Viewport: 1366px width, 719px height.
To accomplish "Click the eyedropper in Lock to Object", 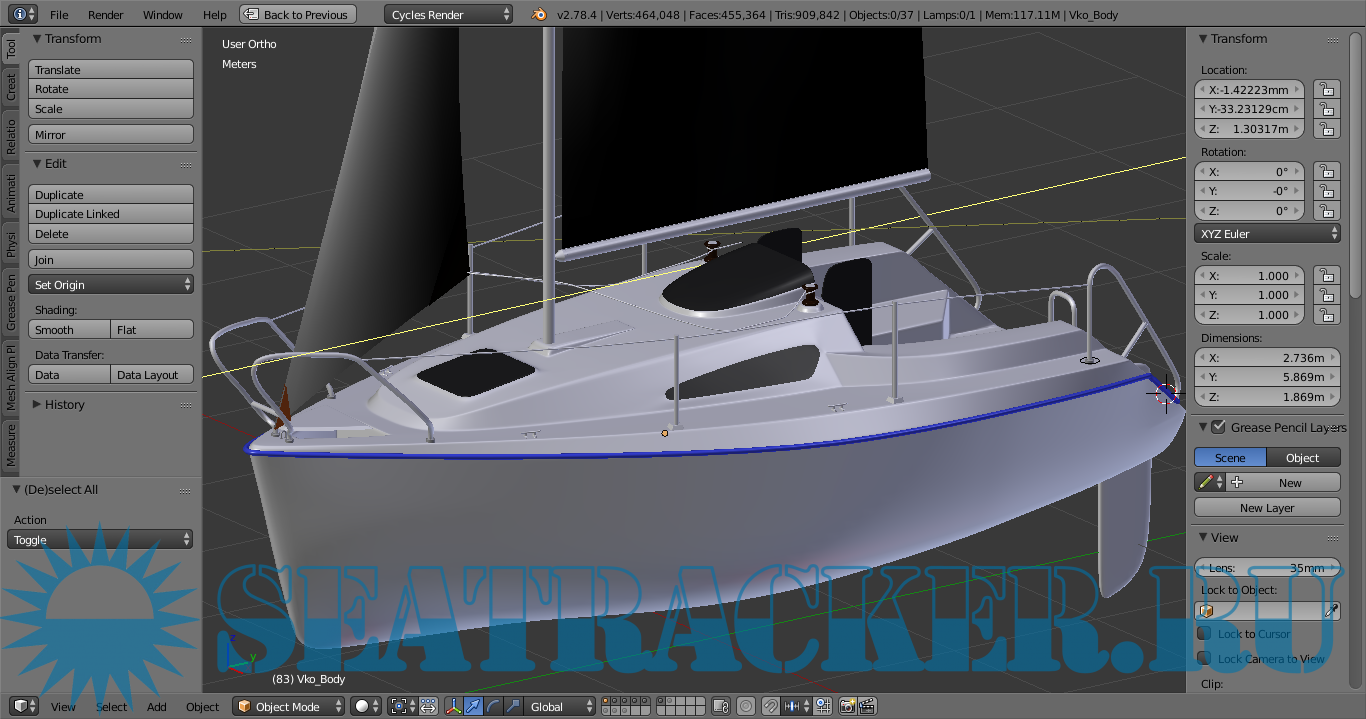I will click(1331, 611).
